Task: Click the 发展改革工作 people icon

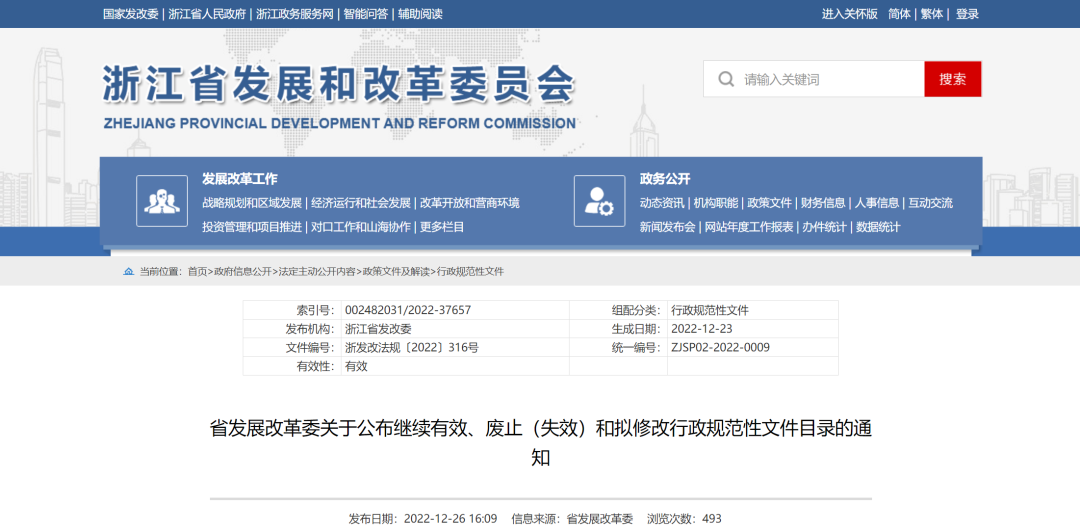Action: pyautogui.click(x=162, y=201)
